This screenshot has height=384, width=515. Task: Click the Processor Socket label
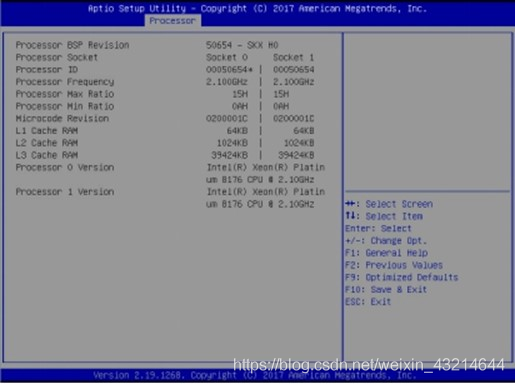(x=57, y=57)
